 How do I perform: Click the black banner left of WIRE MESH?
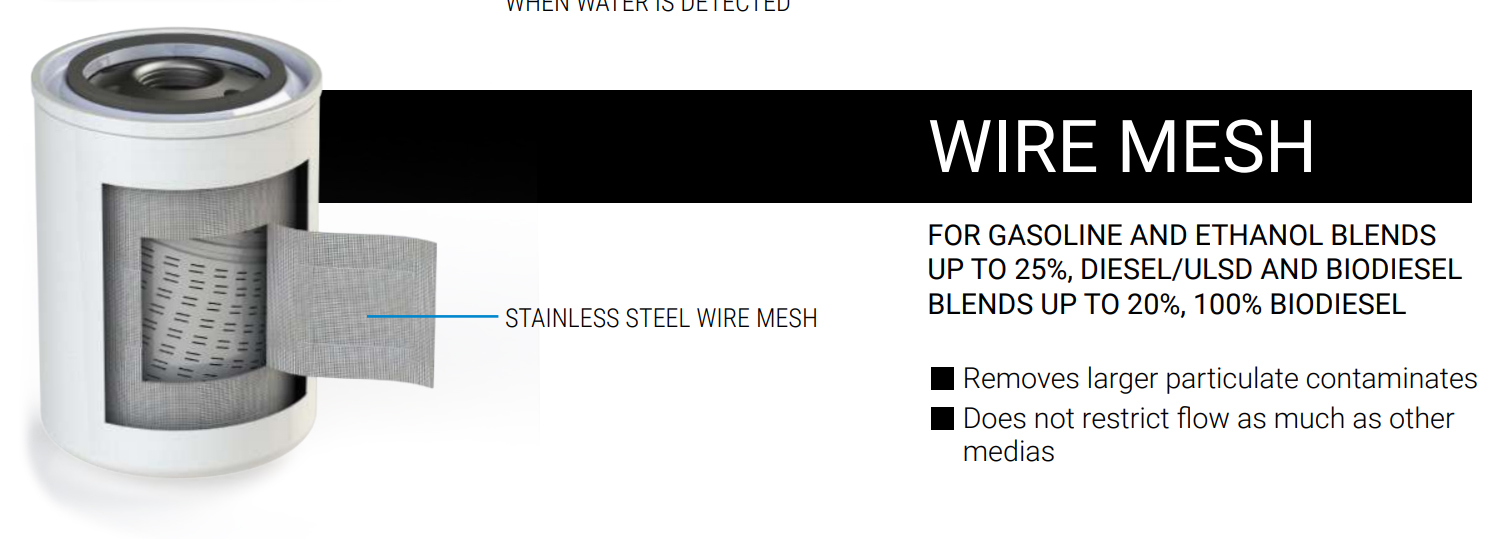tap(620, 147)
